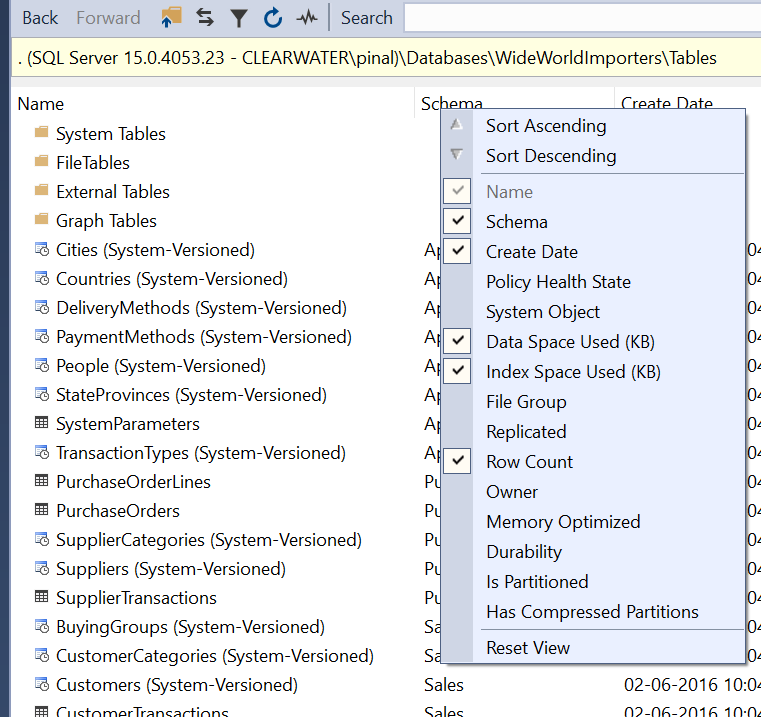The image size is (761, 717).
Task: Select the Cities temporal table icon
Action: (x=42, y=249)
